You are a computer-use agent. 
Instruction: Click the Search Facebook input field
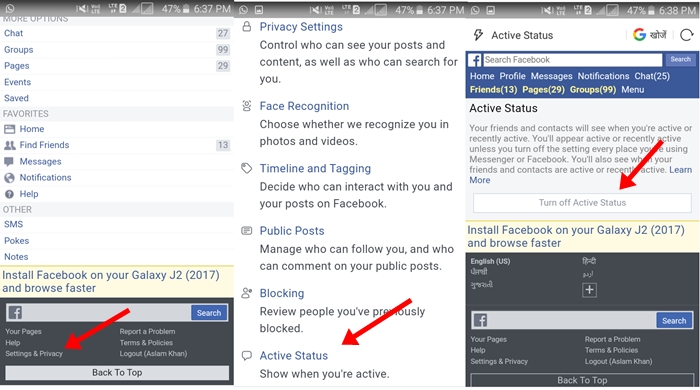[572, 60]
